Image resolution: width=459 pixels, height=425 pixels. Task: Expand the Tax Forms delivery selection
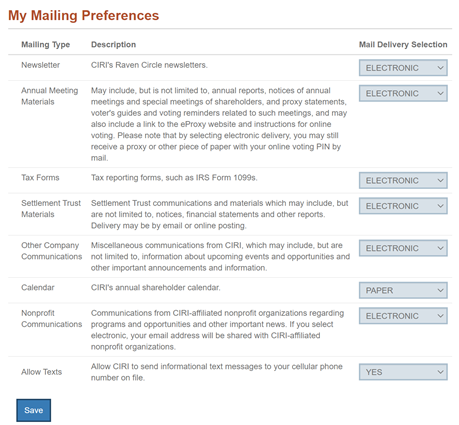click(x=403, y=180)
